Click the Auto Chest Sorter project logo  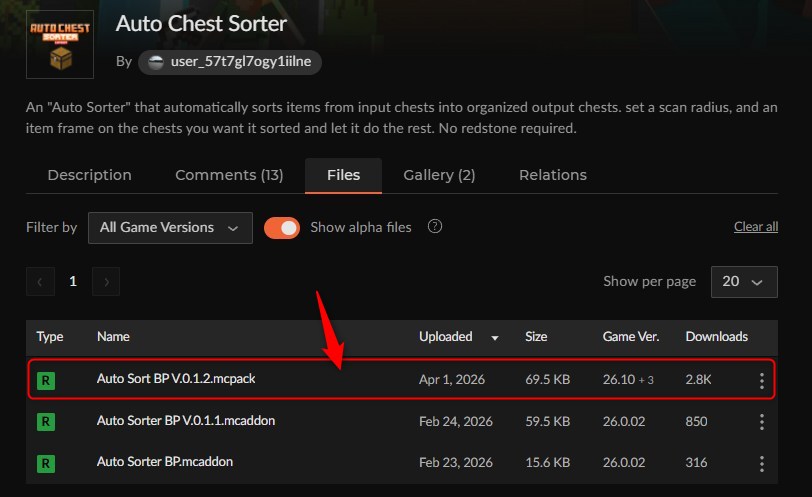click(x=60, y=45)
